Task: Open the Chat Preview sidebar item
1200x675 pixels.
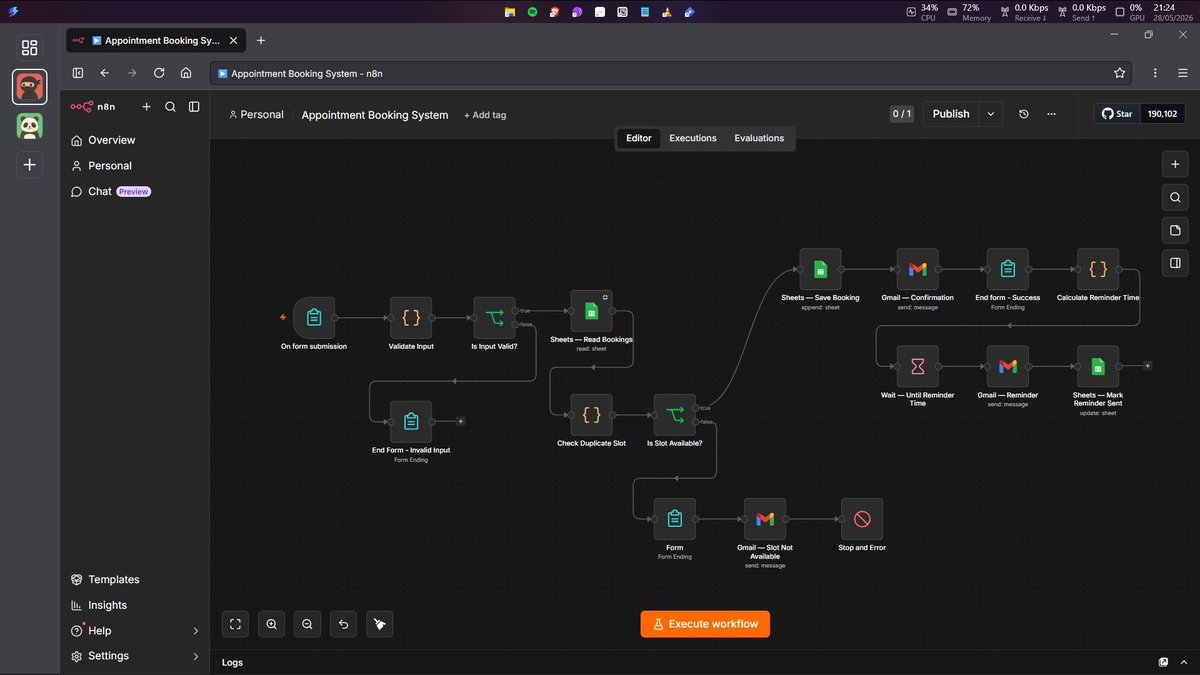Action: (134, 191)
